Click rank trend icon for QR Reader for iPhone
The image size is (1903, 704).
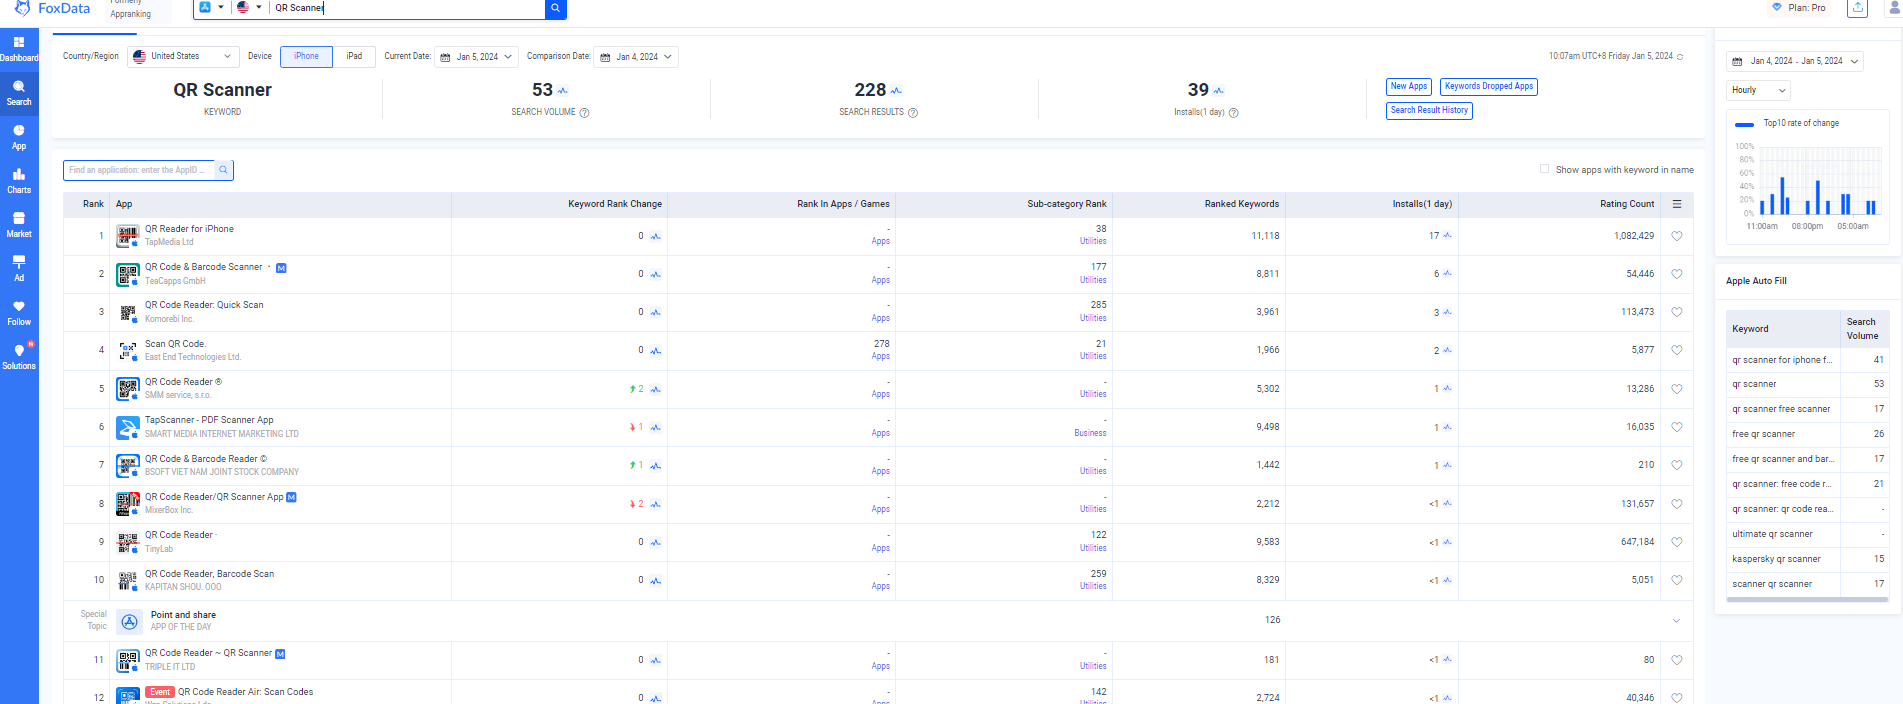coord(656,237)
